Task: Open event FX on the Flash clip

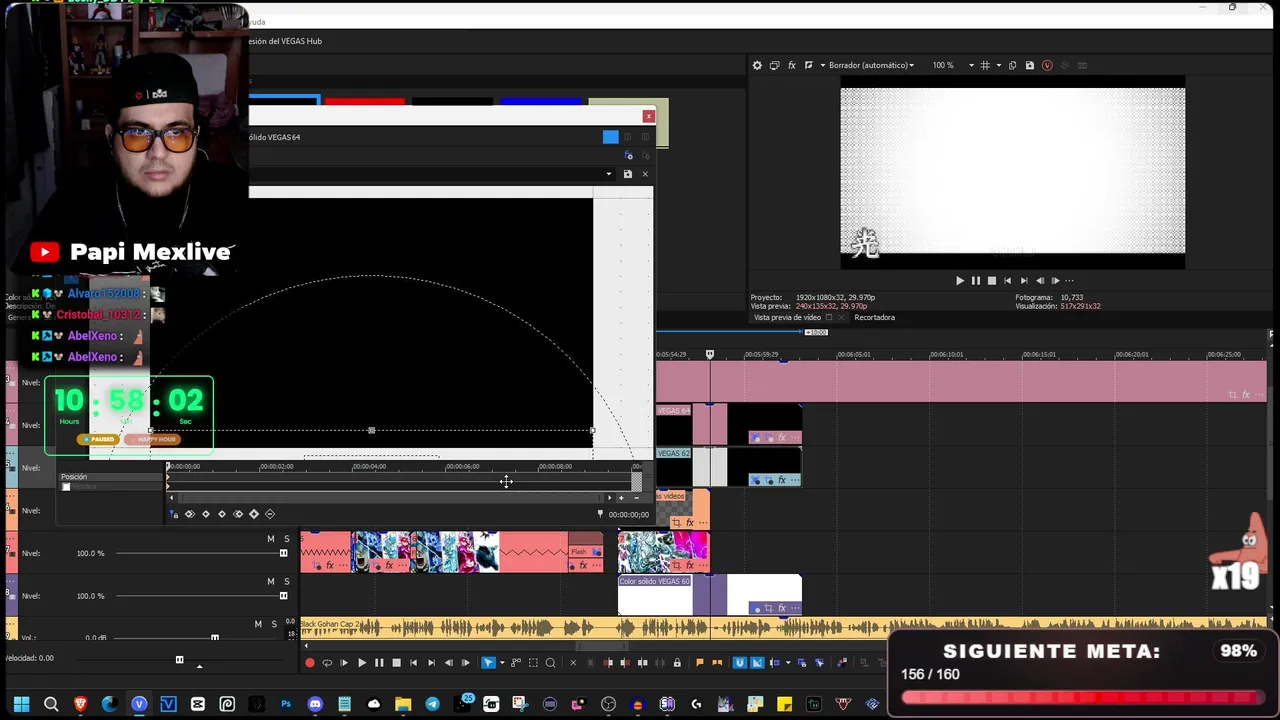Action: pyautogui.click(x=582, y=566)
